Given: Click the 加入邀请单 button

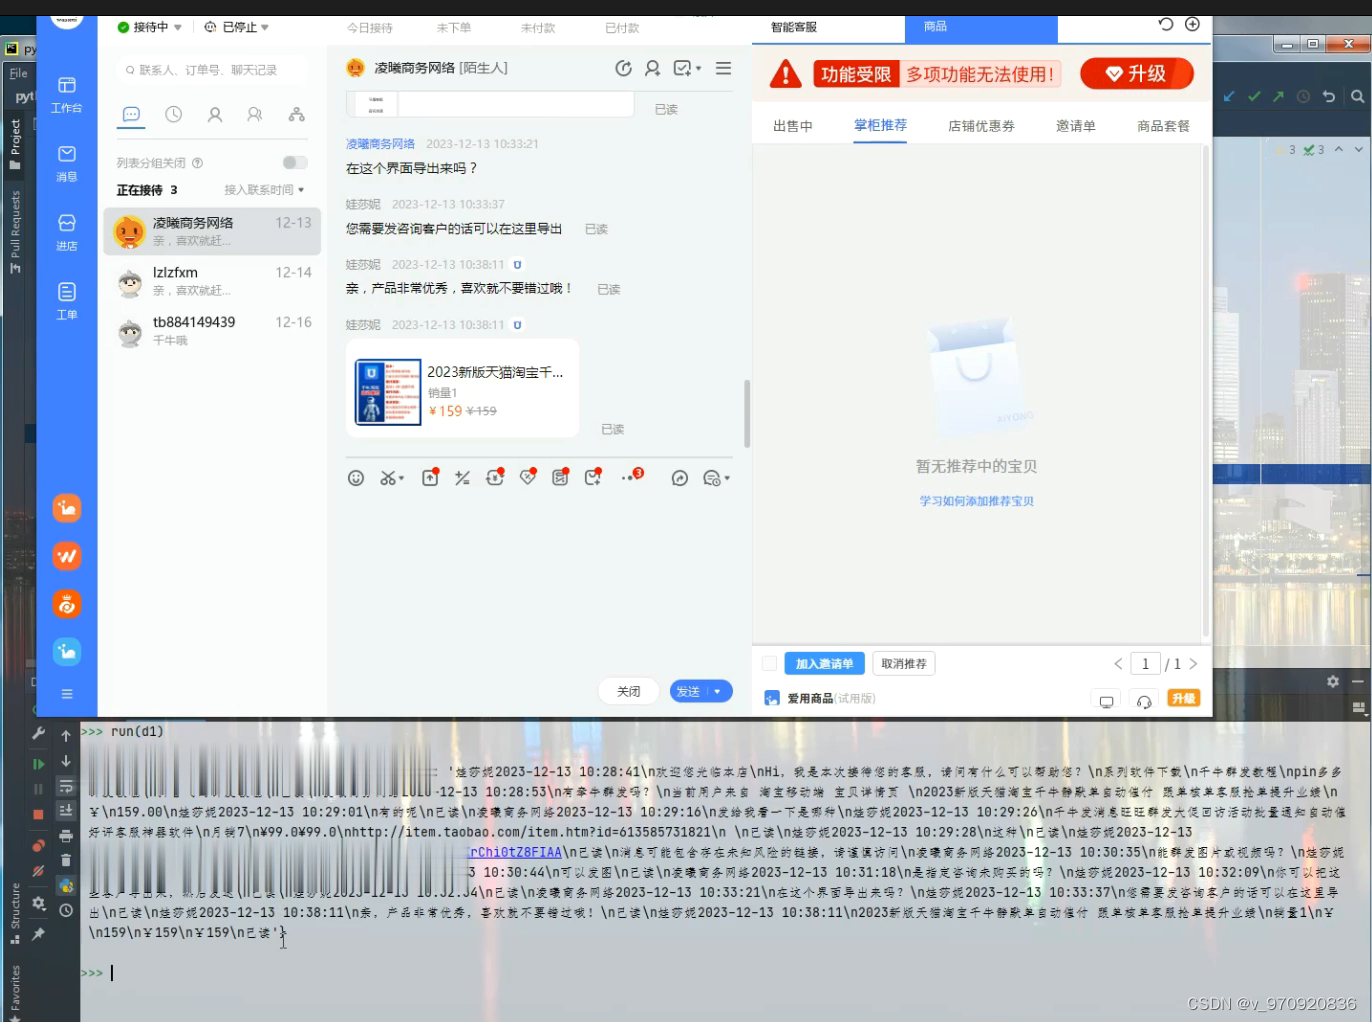Looking at the screenshot, I should click(824, 664).
